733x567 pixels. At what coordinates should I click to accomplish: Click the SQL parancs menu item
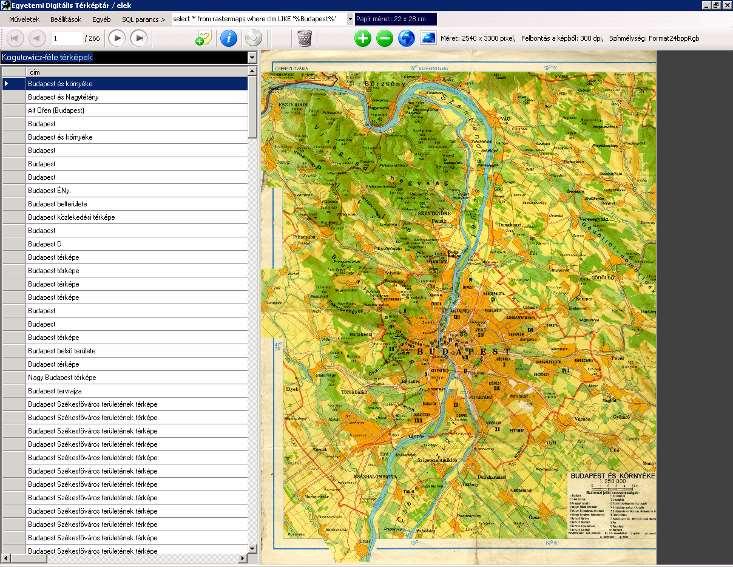point(144,19)
